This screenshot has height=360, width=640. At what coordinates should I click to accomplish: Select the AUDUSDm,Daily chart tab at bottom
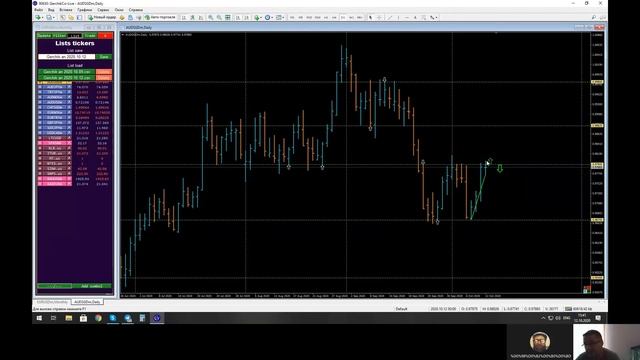pos(87,302)
